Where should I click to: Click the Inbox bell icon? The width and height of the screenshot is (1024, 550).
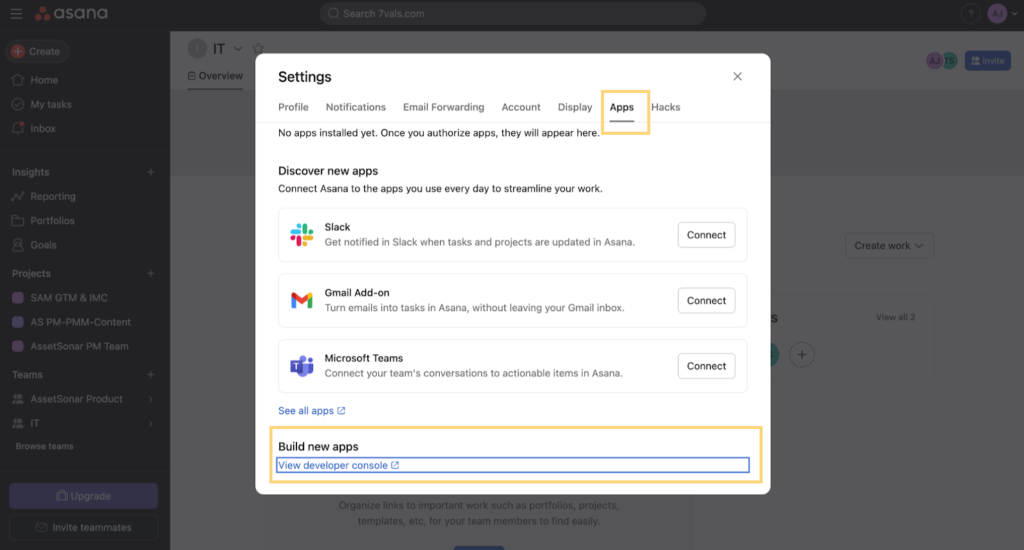18,128
